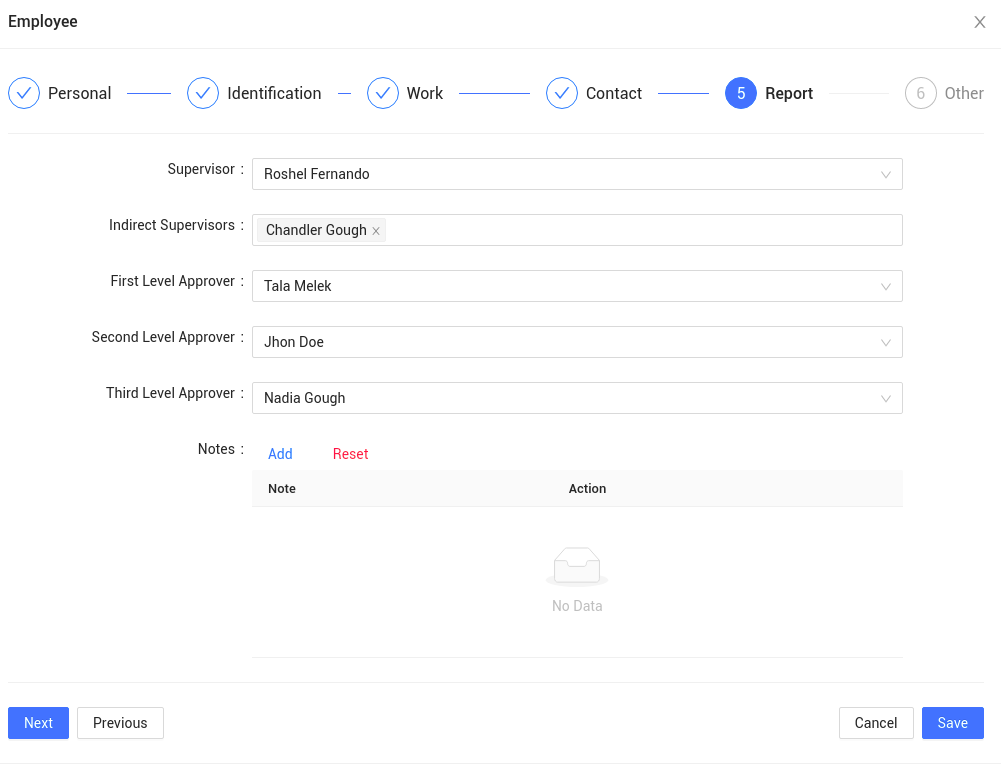Click the step 5 Report circle icon
The height and width of the screenshot is (768, 1001).
741,93
